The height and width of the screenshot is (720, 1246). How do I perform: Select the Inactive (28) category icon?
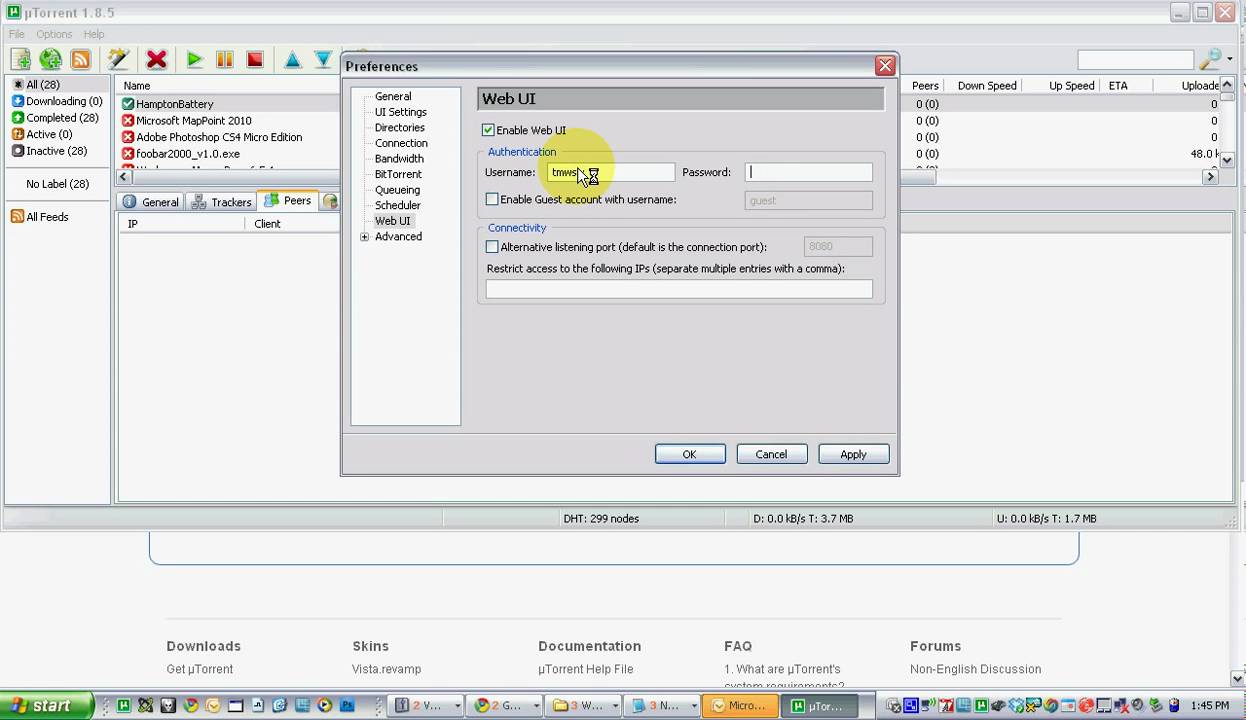pos(18,151)
